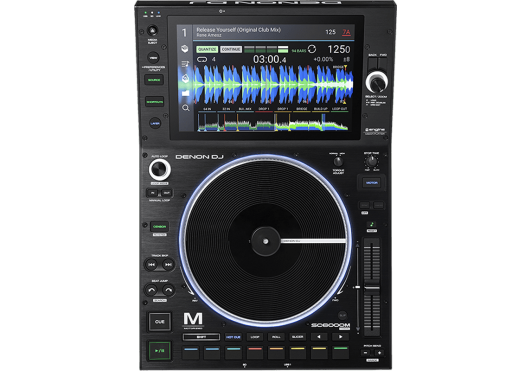
Task: Open the folder files icon on touchscreen
Action: [185, 93]
